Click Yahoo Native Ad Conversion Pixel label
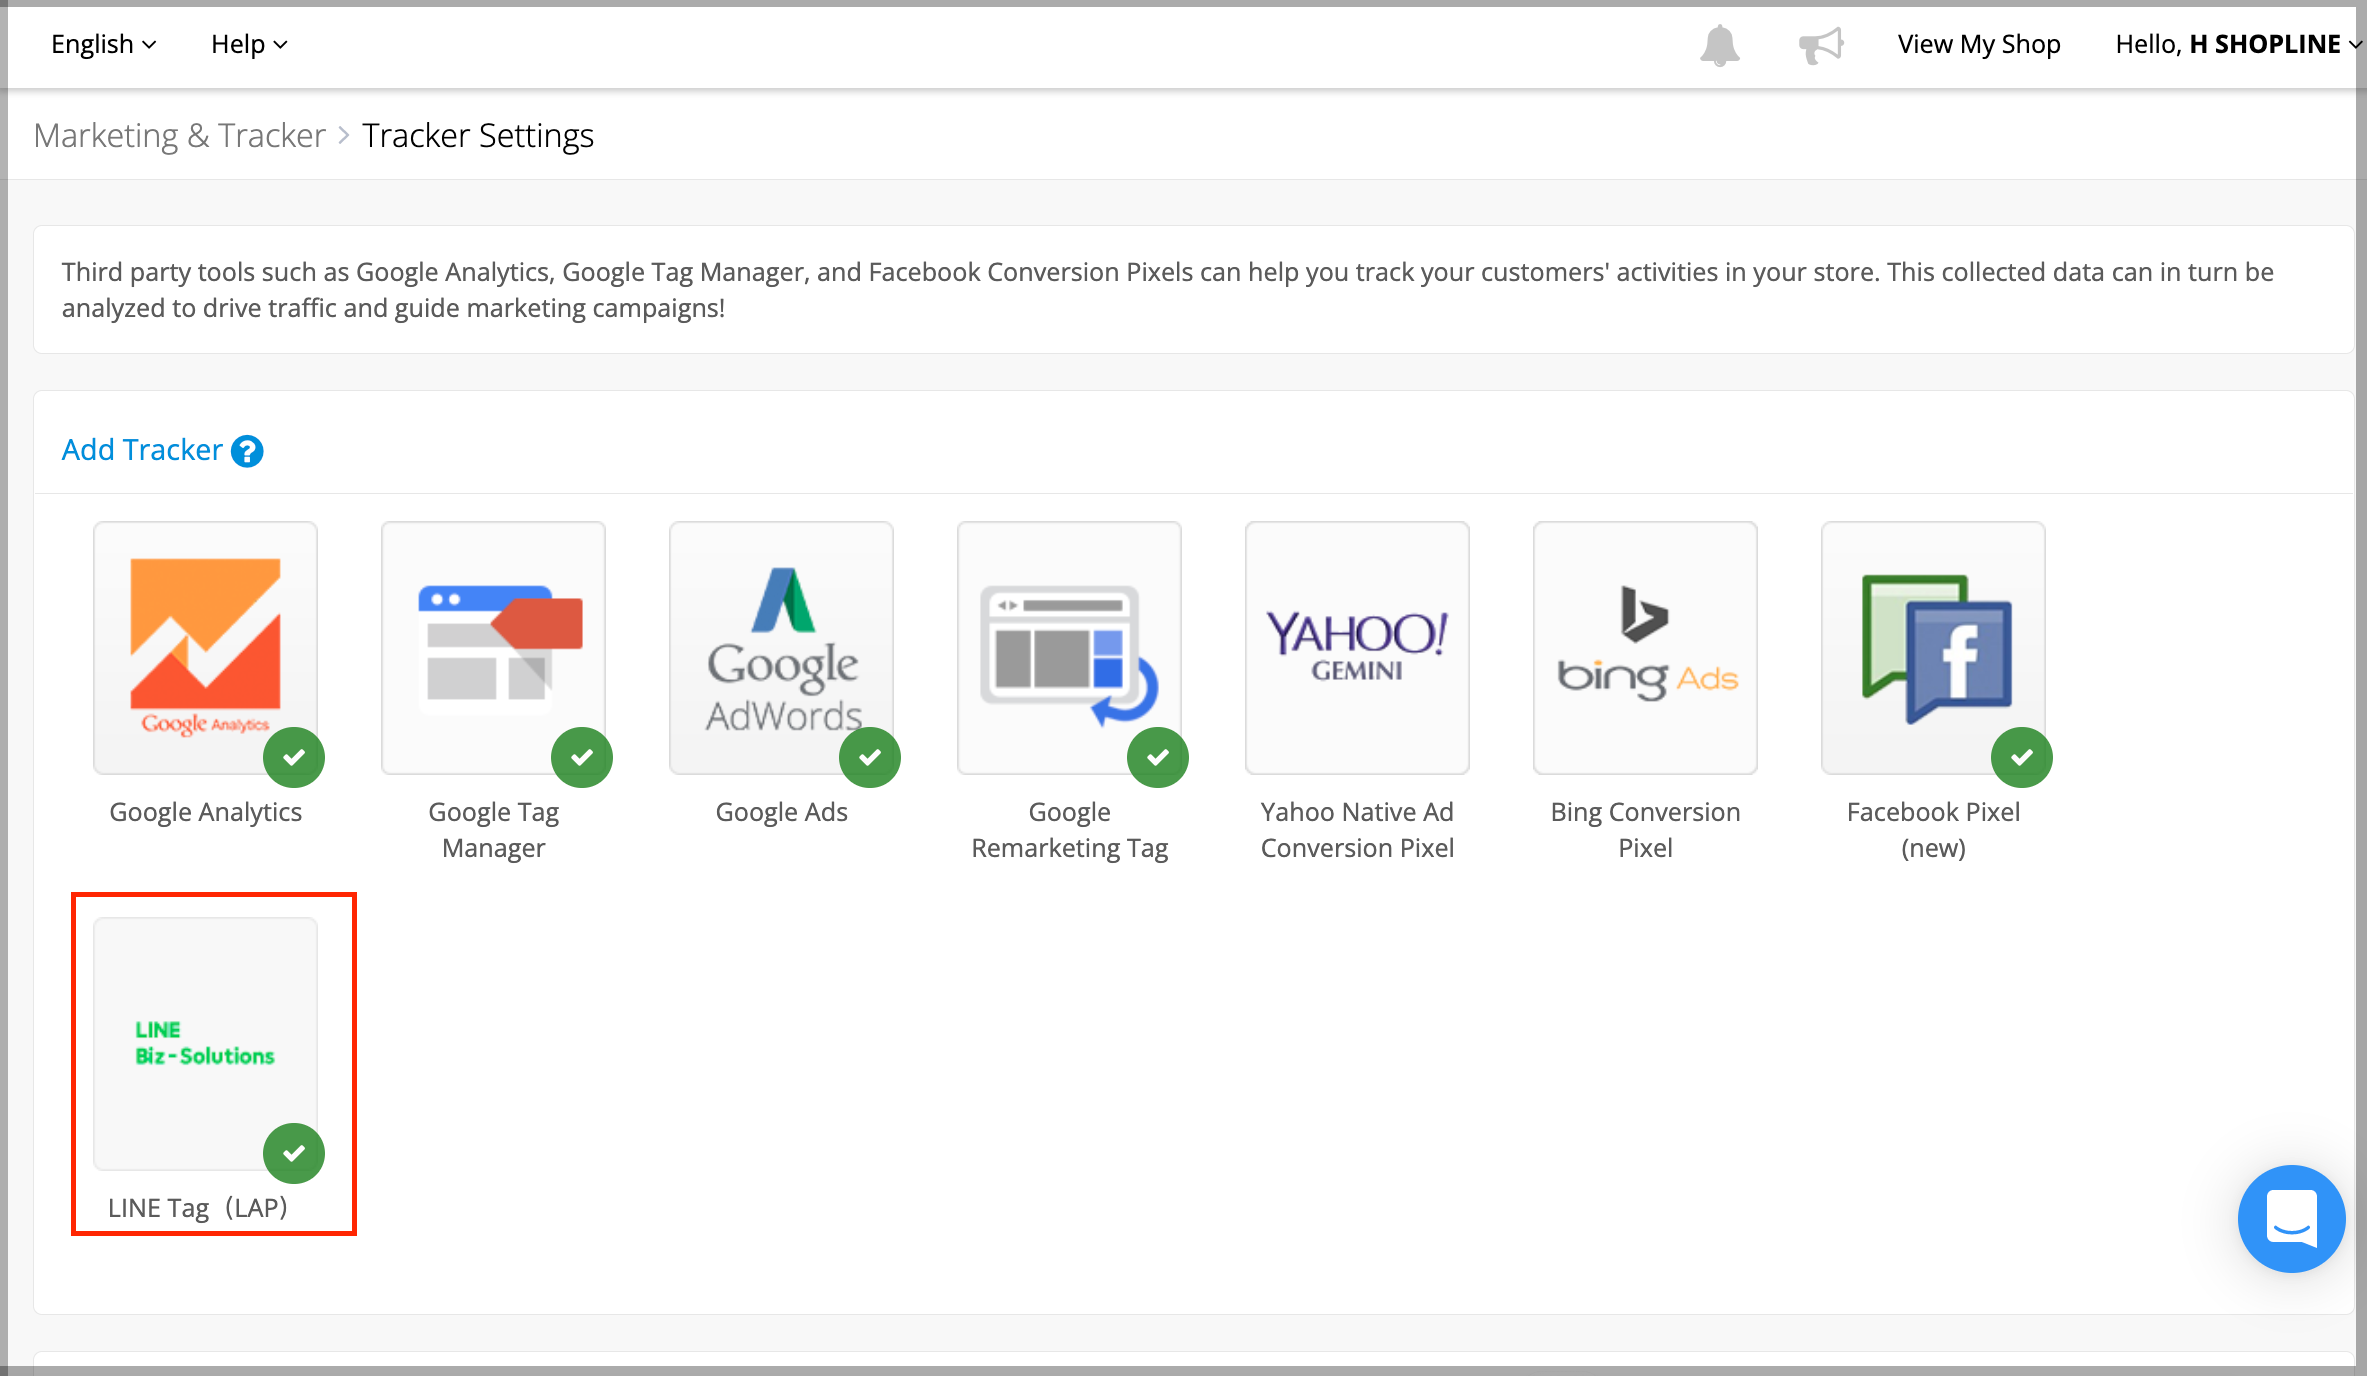The height and width of the screenshot is (1376, 2367). click(1357, 830)
